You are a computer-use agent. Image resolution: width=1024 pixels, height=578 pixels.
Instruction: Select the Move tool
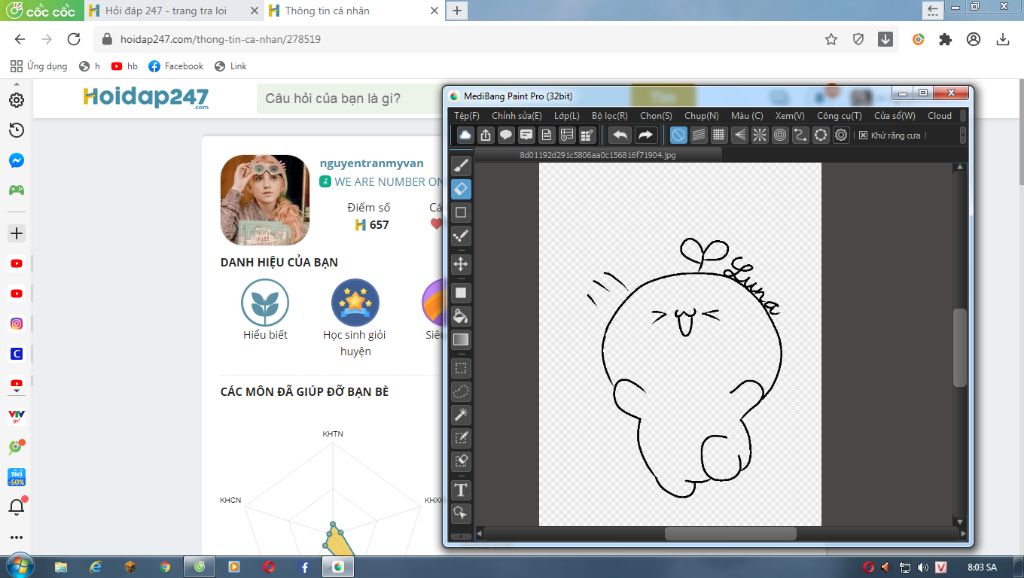[461, 264]
